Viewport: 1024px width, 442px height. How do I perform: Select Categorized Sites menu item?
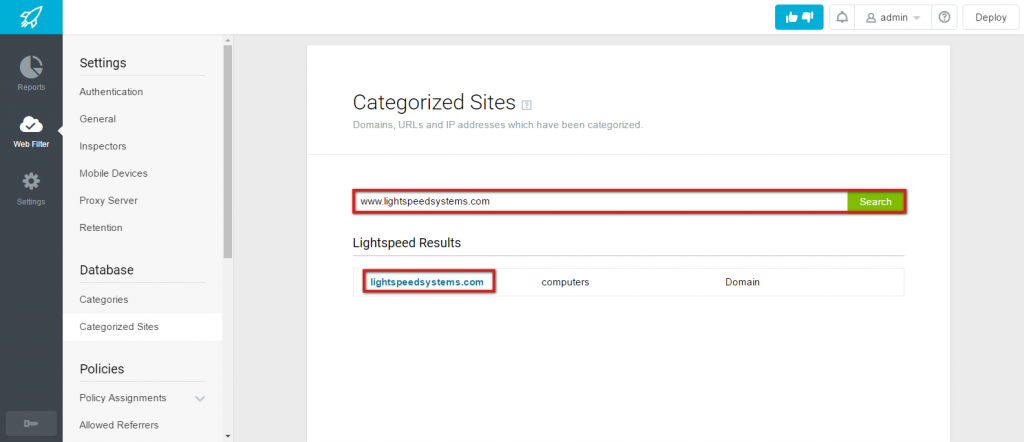(x=142, y=326)
